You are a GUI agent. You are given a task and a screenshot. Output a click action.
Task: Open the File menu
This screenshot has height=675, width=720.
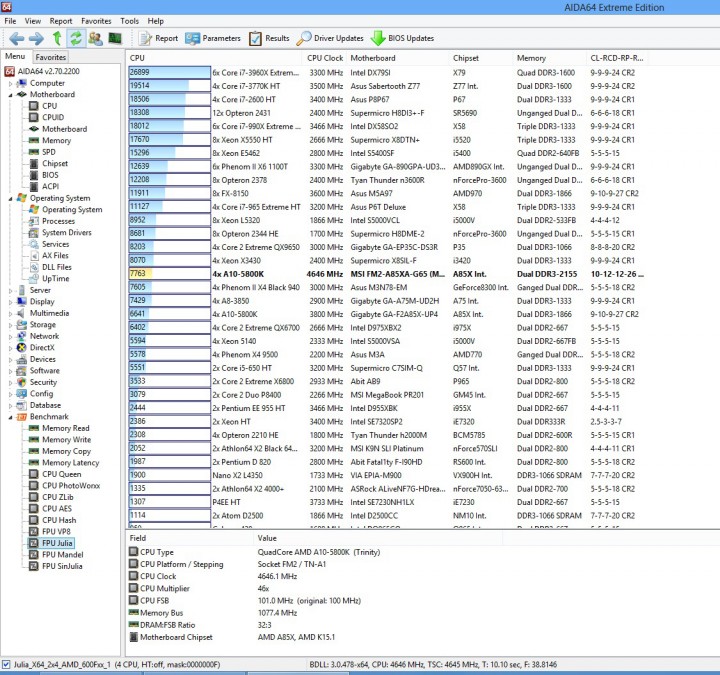pyautogui.click(x=10, y=21)
